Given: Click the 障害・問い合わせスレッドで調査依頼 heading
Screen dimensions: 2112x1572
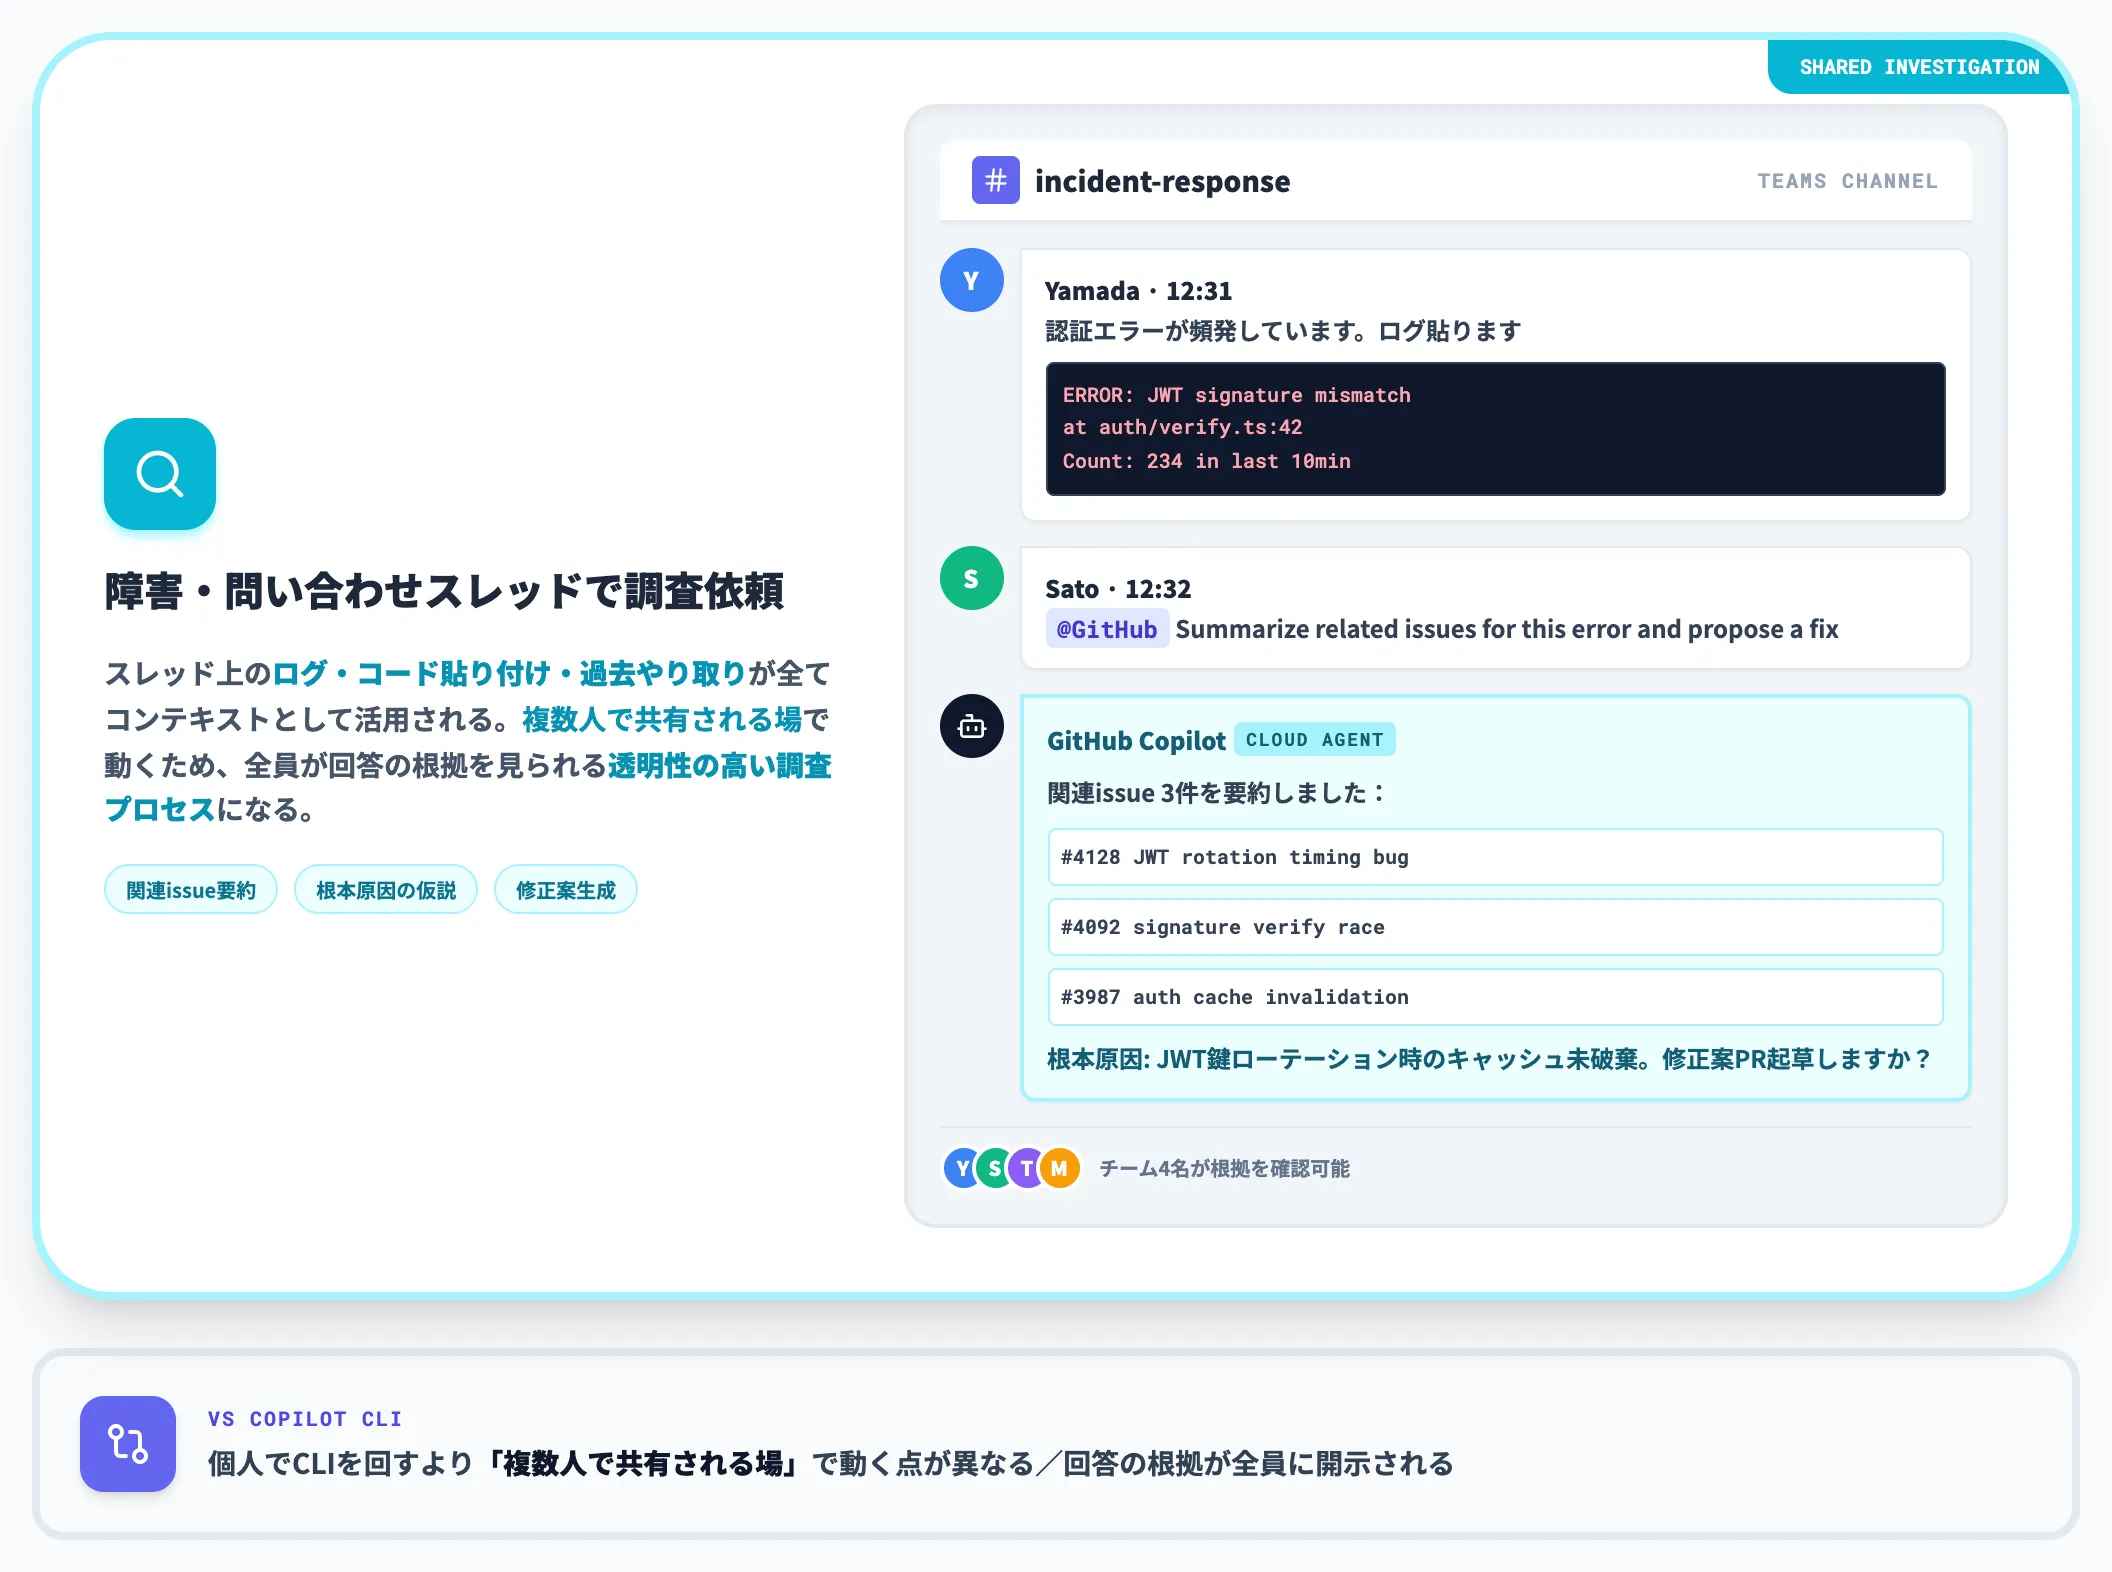Looking at the screenshot, I should pyautogui.click(x=444, y=591).
